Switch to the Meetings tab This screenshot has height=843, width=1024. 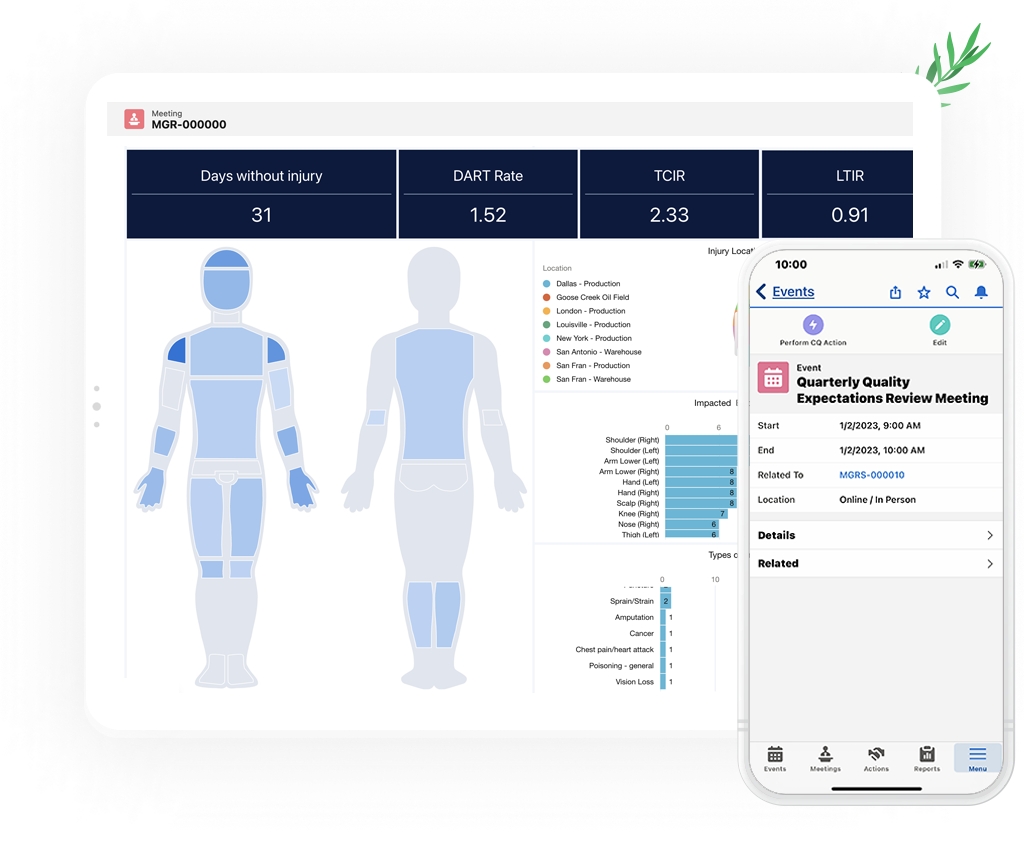pos(825,758)
